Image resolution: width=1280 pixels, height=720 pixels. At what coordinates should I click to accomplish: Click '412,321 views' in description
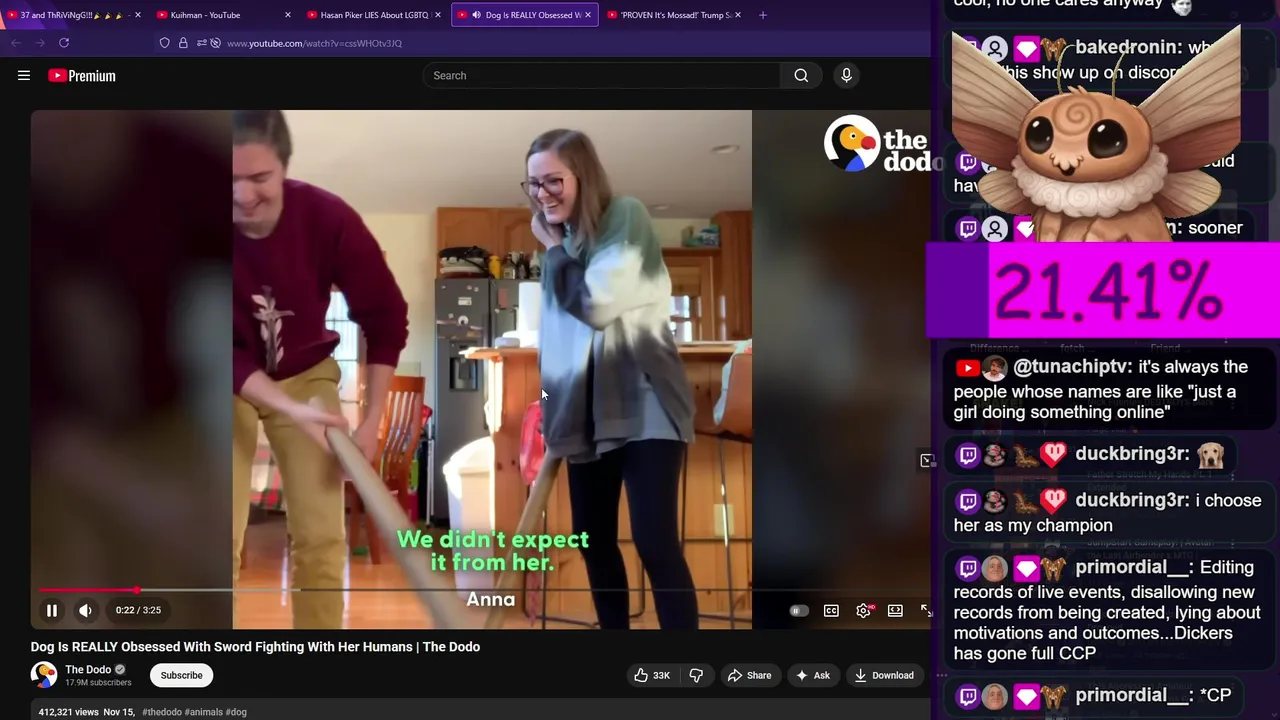68,712
